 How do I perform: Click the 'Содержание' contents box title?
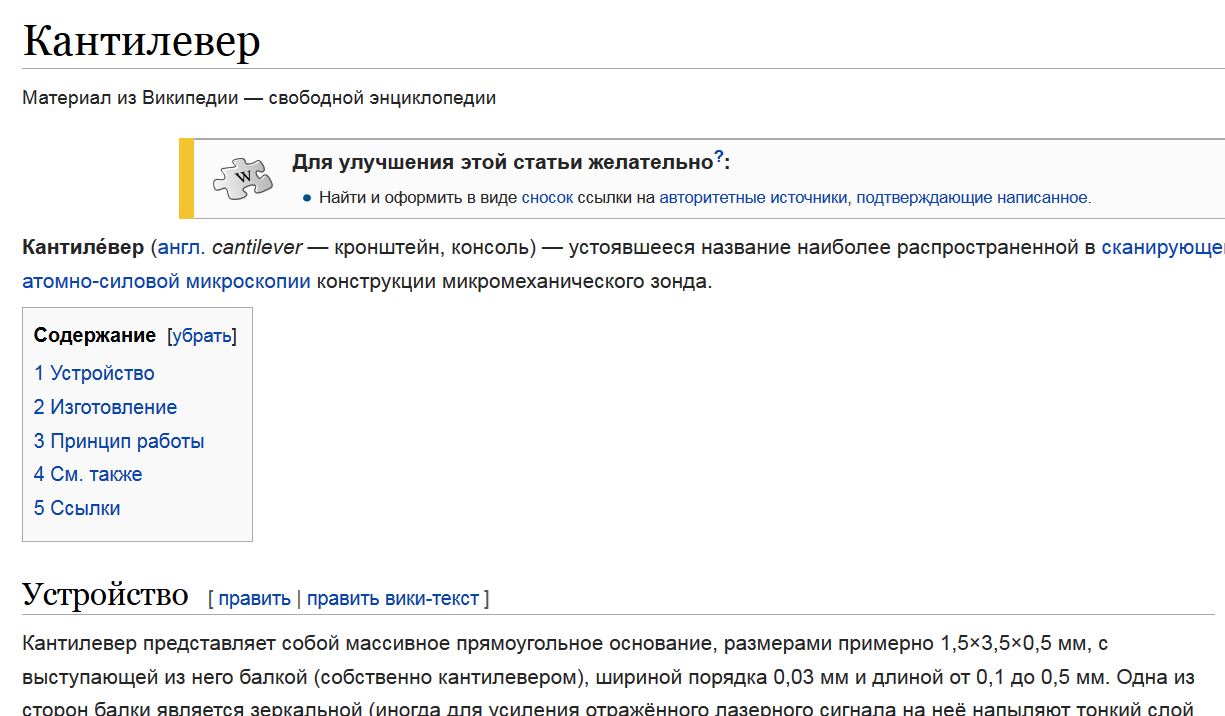click(x=95, y=335)
